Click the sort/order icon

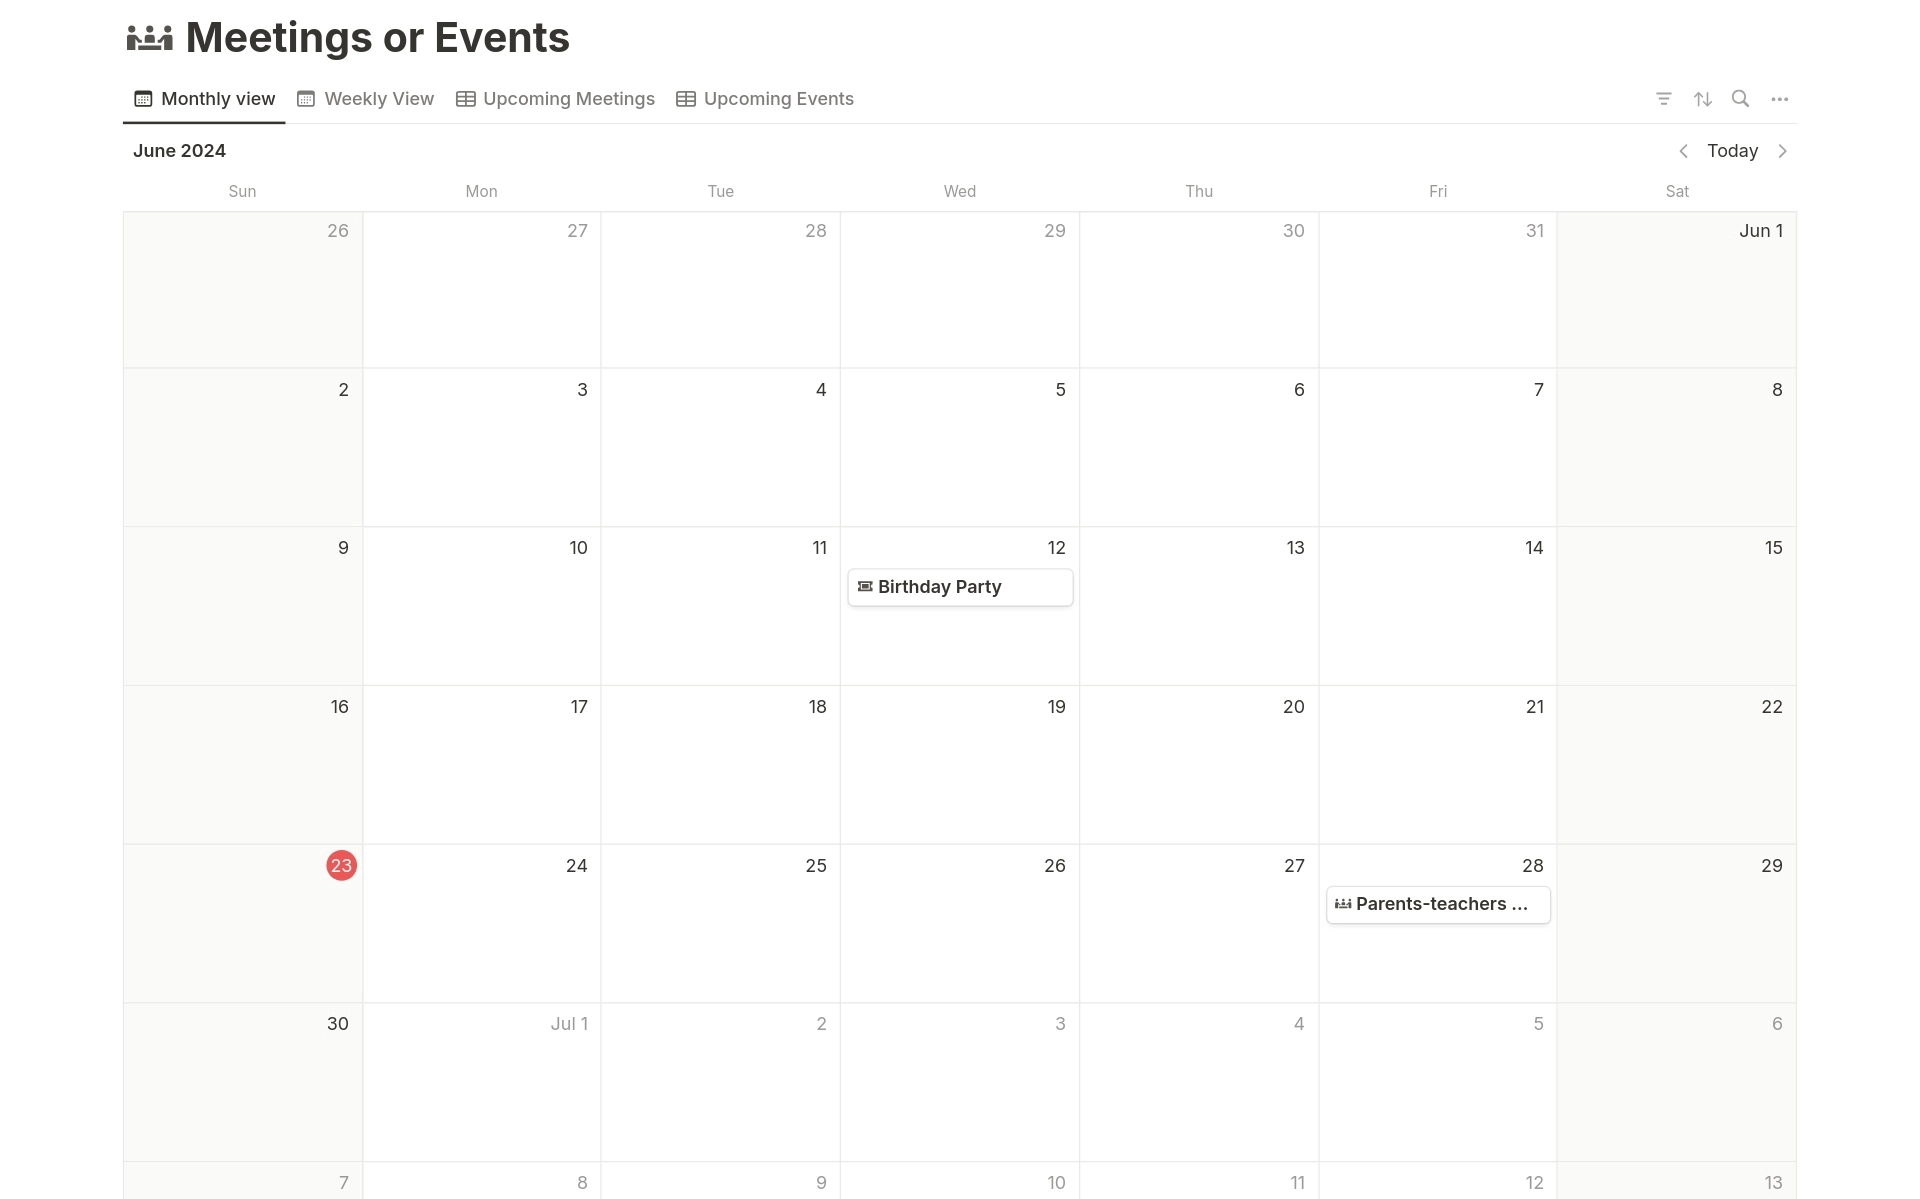1703,98
